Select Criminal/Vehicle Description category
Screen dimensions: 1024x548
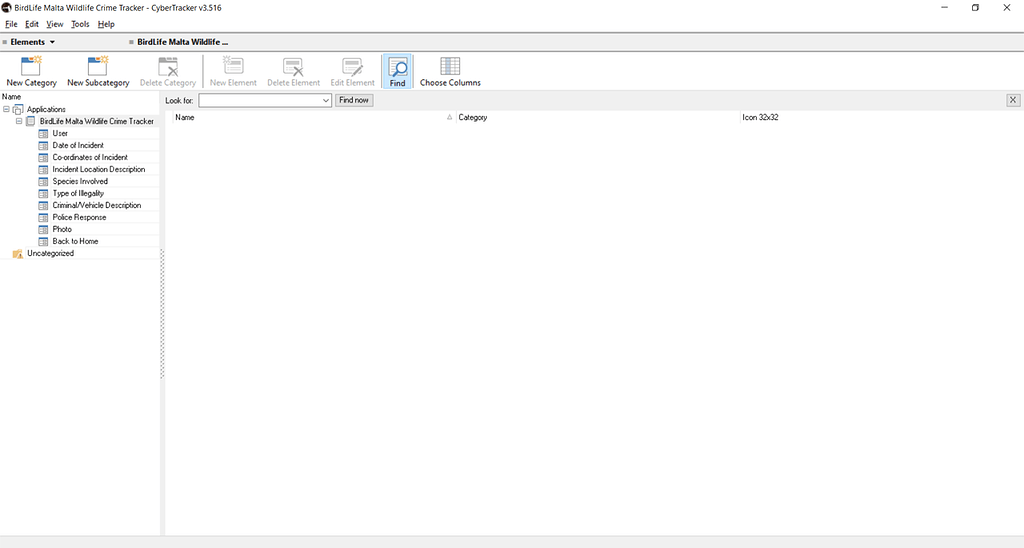[x=97, y=205]
